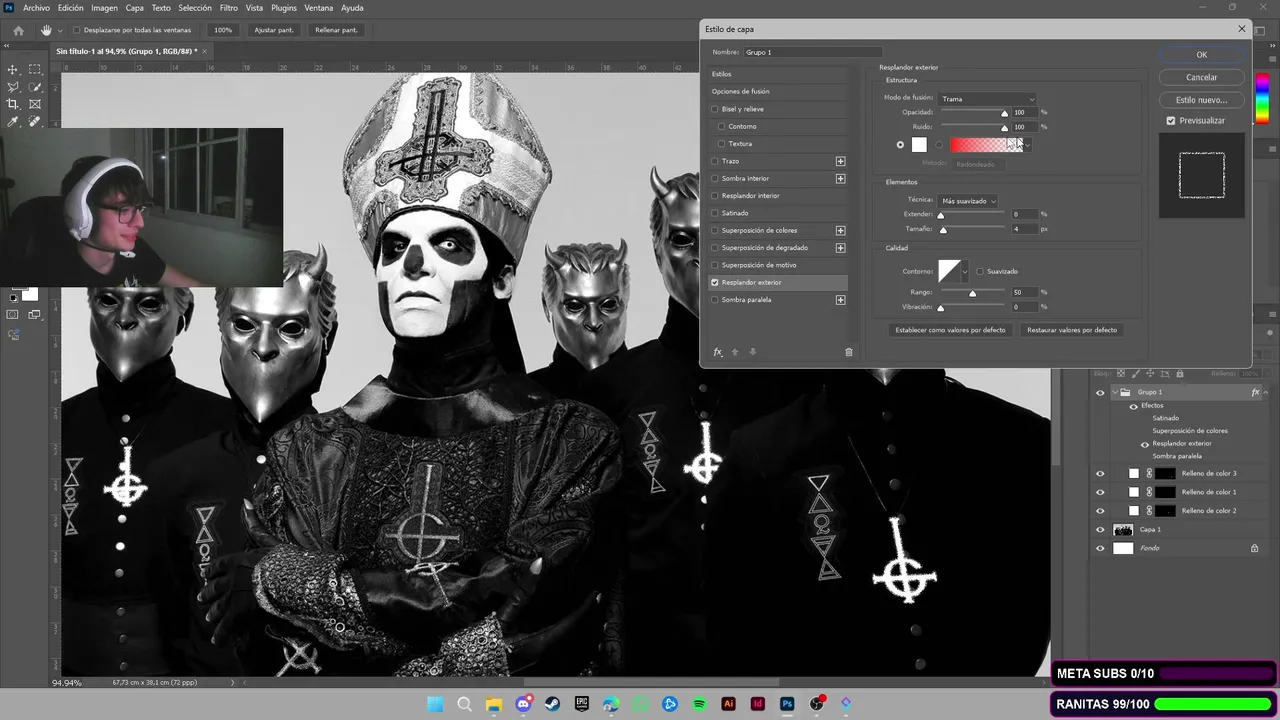This screenshot has height=720, width=1280.
Task: Enable Satinado checkbox
Action: pos(714,213)
